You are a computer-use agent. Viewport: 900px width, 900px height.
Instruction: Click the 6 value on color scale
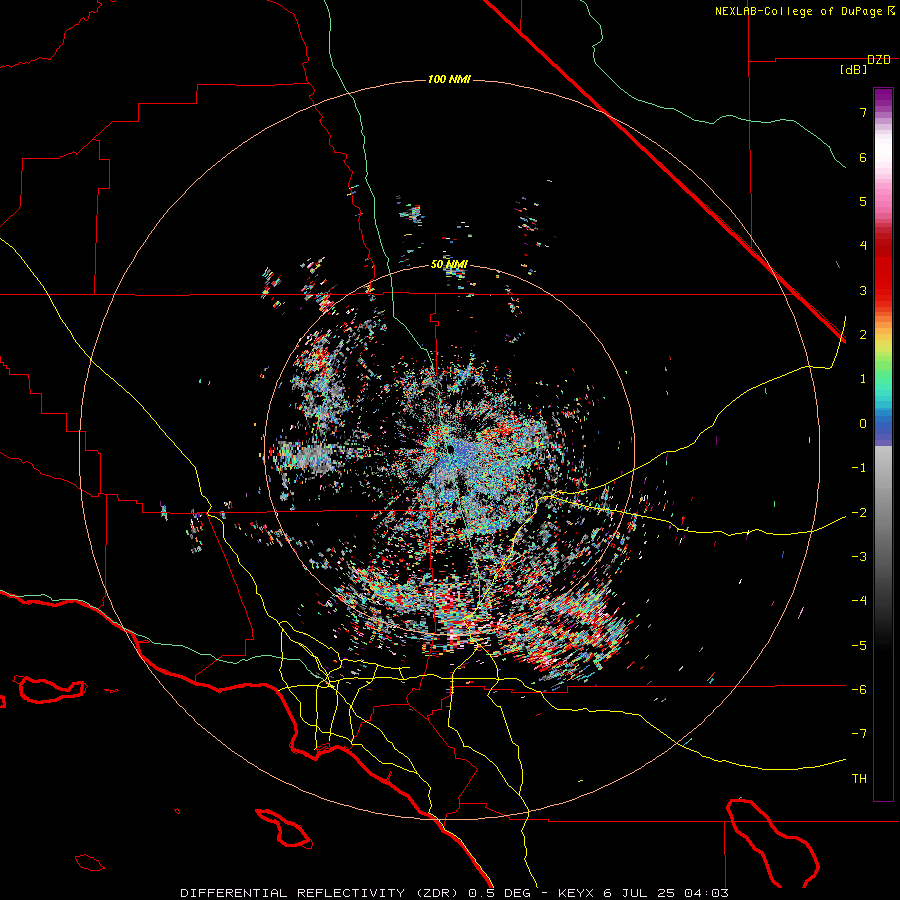click(x=863, y=157)
